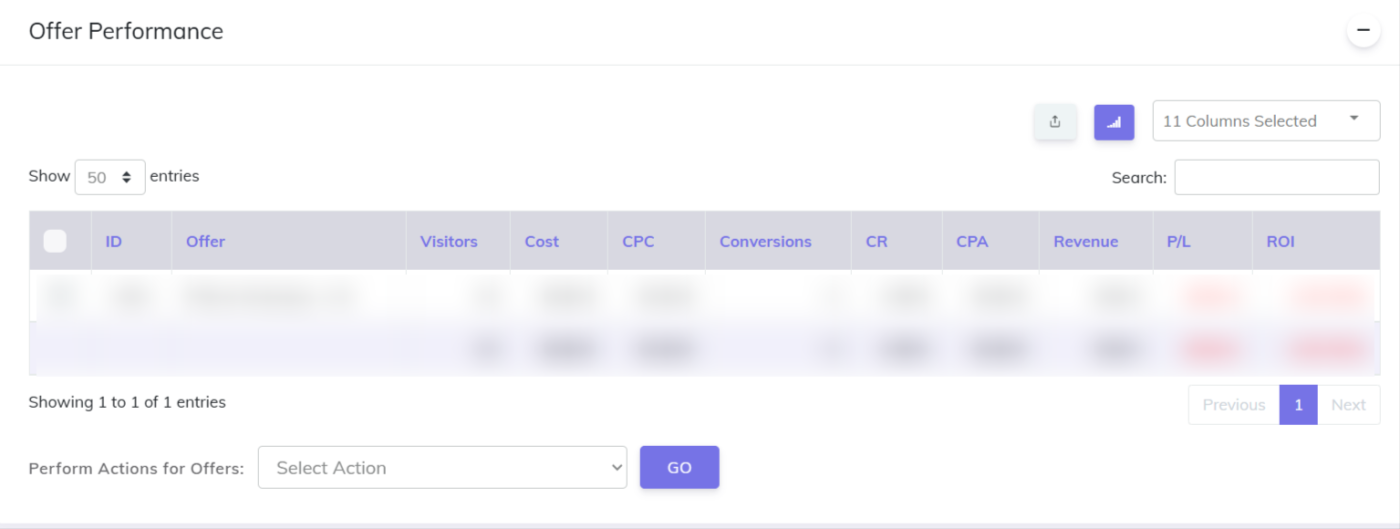Image resolution: width=1400 pixels, height=529 pixels.
Task: Sort table by Cost column header
Action: click(x=542, y=241)
